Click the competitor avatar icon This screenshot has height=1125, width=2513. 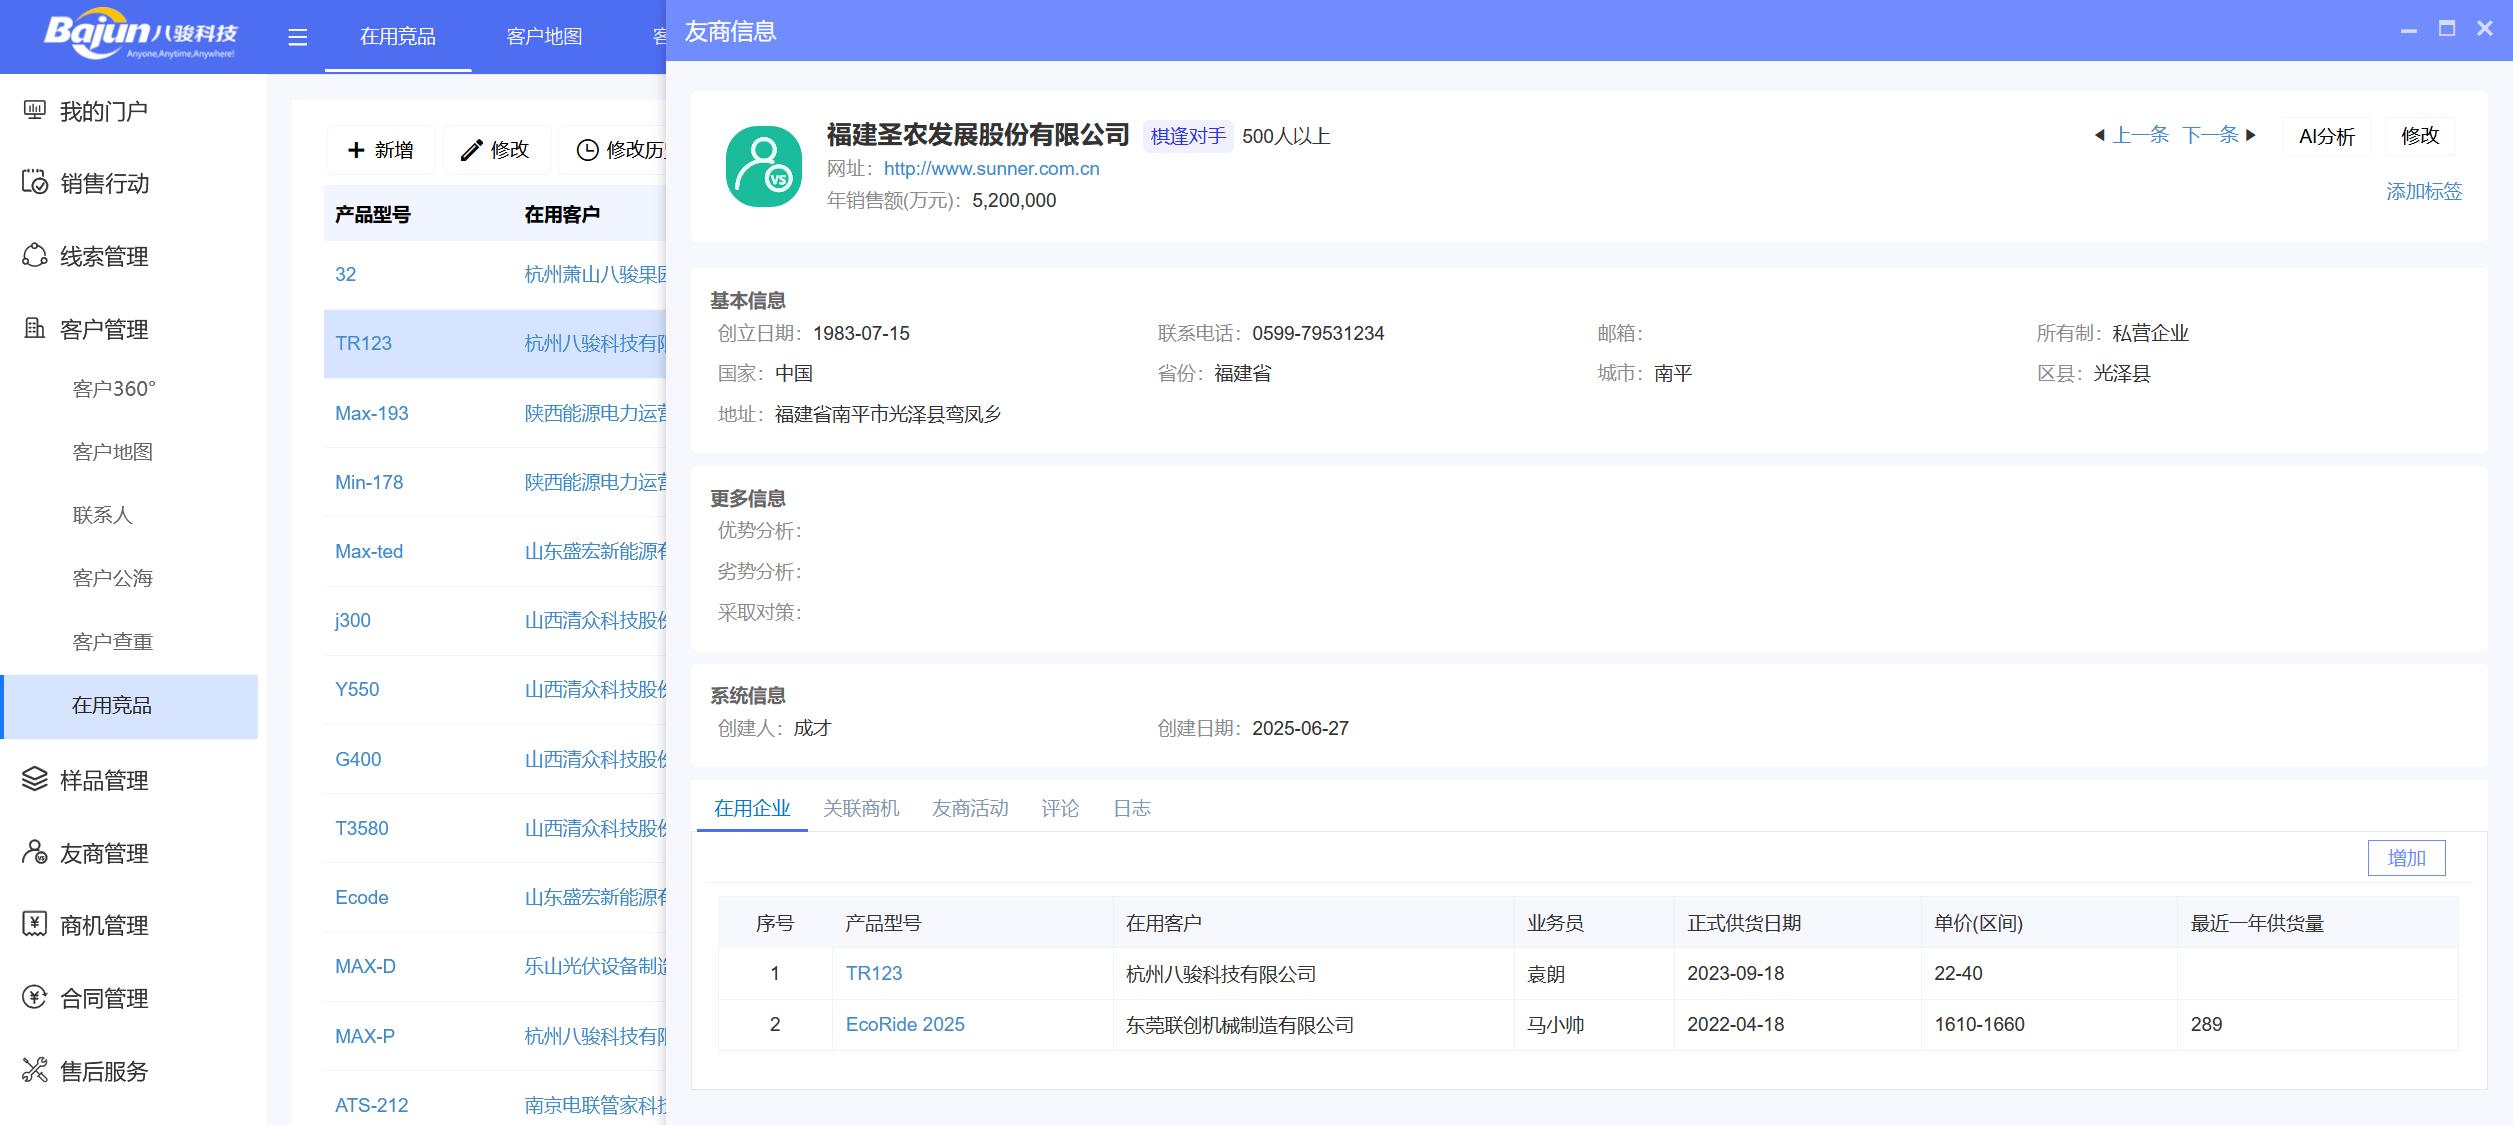click(763, 167)
